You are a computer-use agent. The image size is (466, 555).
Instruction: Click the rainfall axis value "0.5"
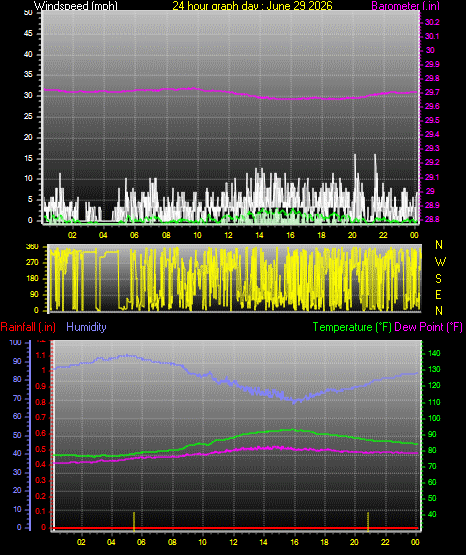pos(41,450)
